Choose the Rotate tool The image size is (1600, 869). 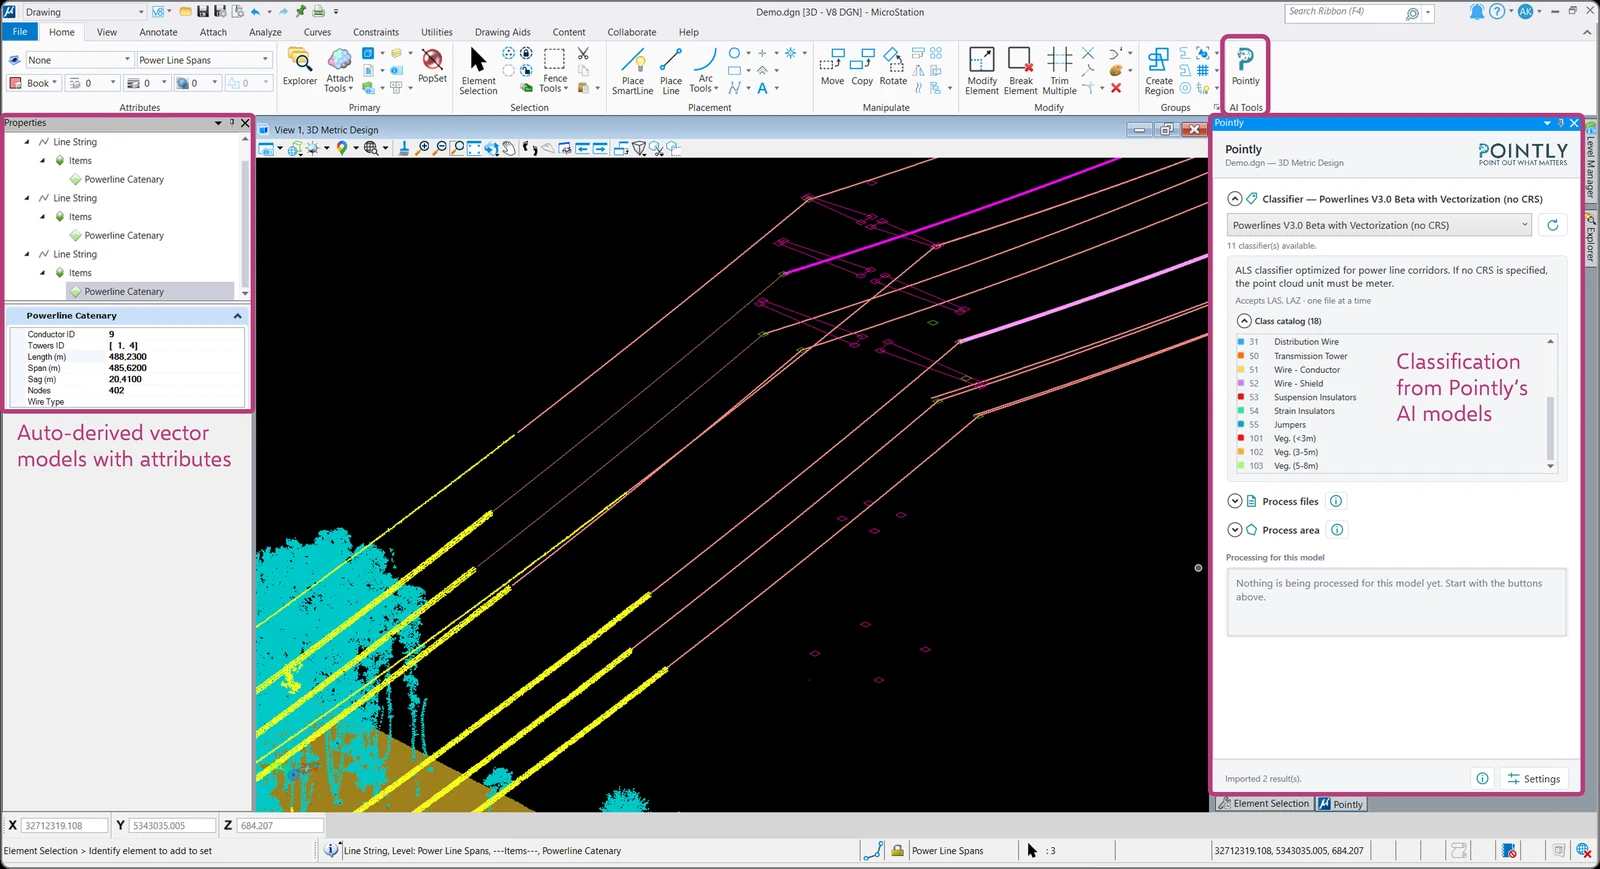tap(893, 67)
